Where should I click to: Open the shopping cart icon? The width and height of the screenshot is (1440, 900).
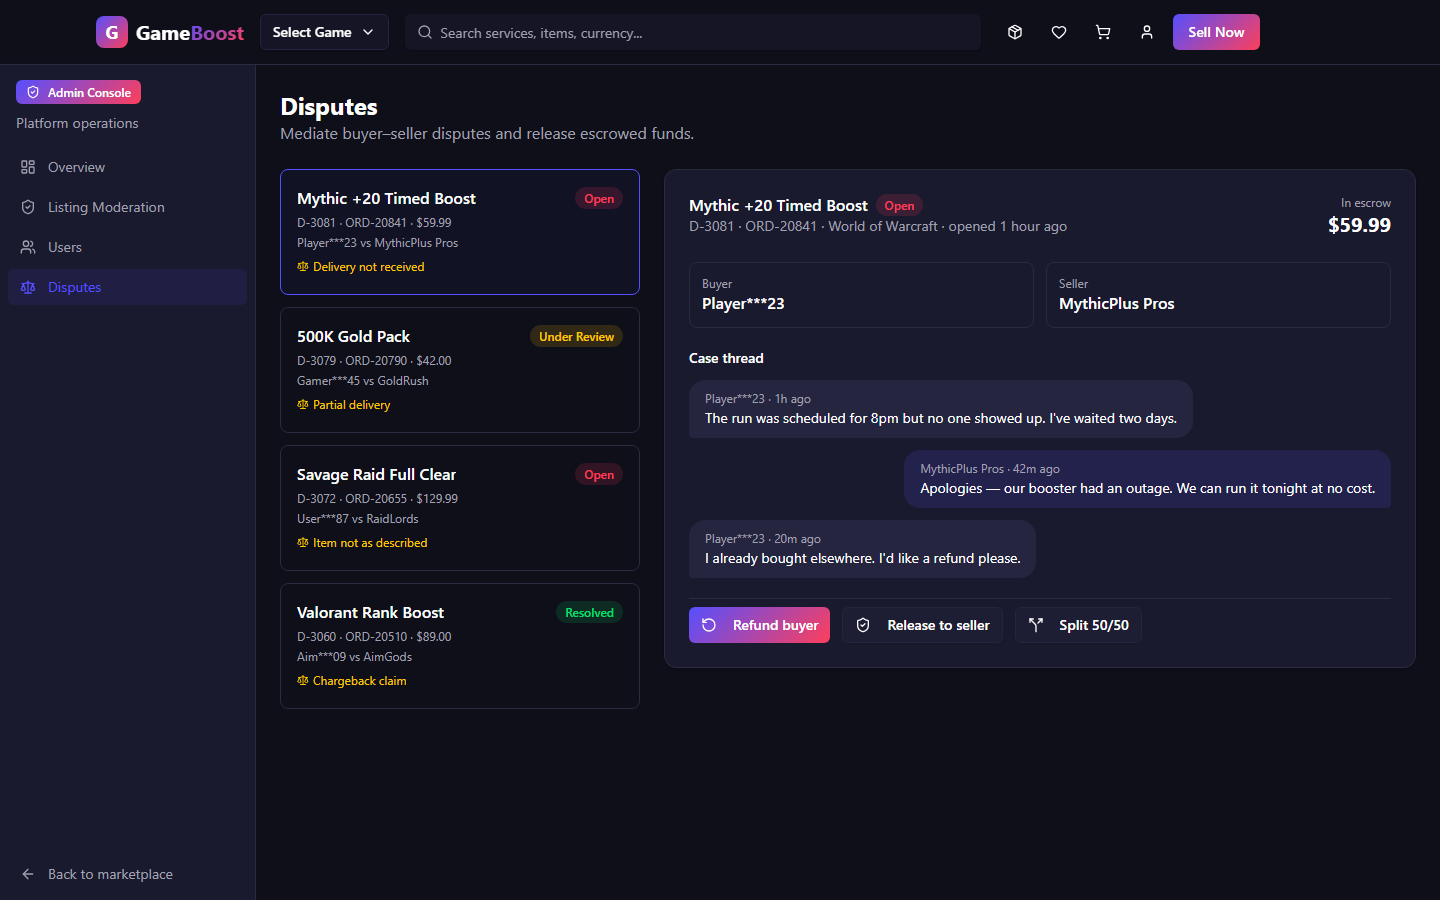(1103, 32)
